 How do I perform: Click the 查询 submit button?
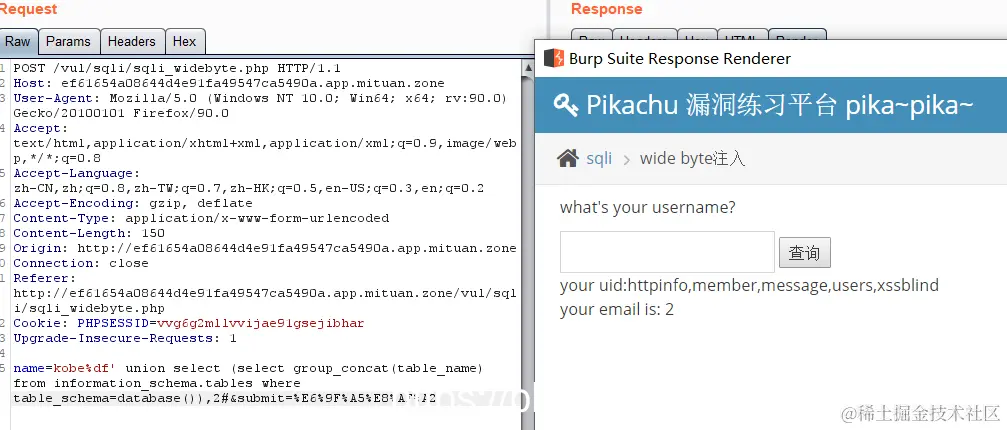point(804,253)
